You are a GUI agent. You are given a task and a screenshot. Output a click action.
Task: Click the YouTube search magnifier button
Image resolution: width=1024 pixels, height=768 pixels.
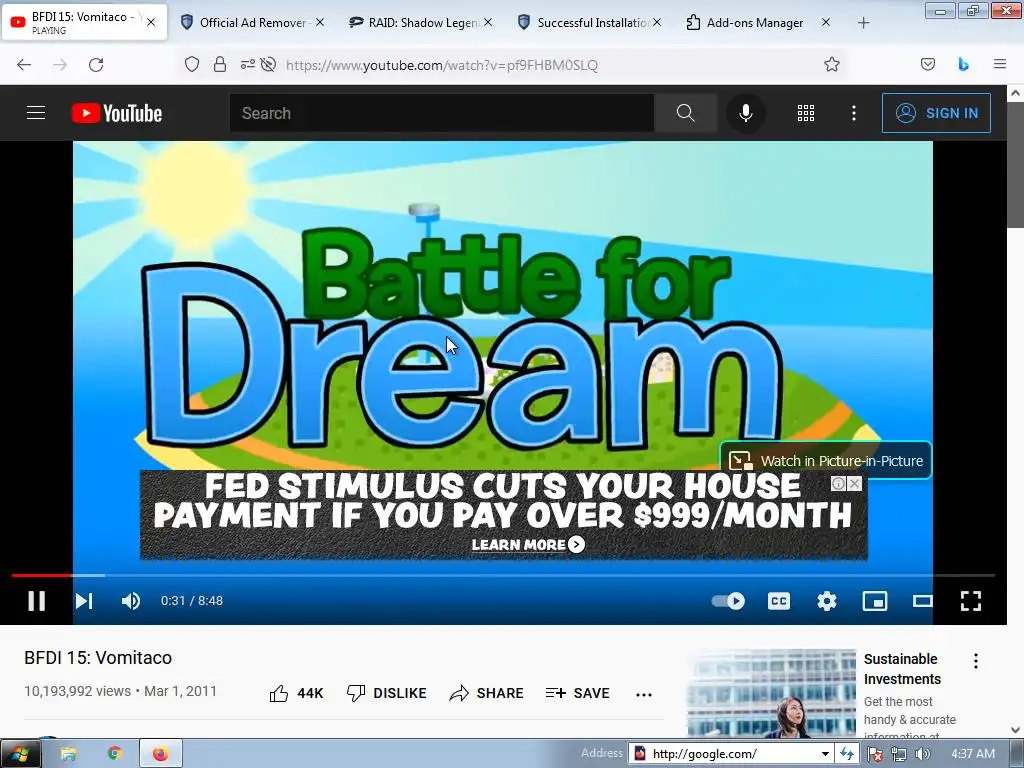click(685, 113)
